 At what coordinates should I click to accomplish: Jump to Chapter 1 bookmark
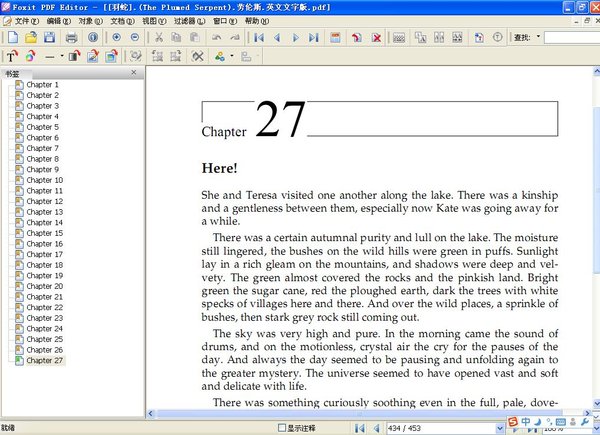pos(42,85)
